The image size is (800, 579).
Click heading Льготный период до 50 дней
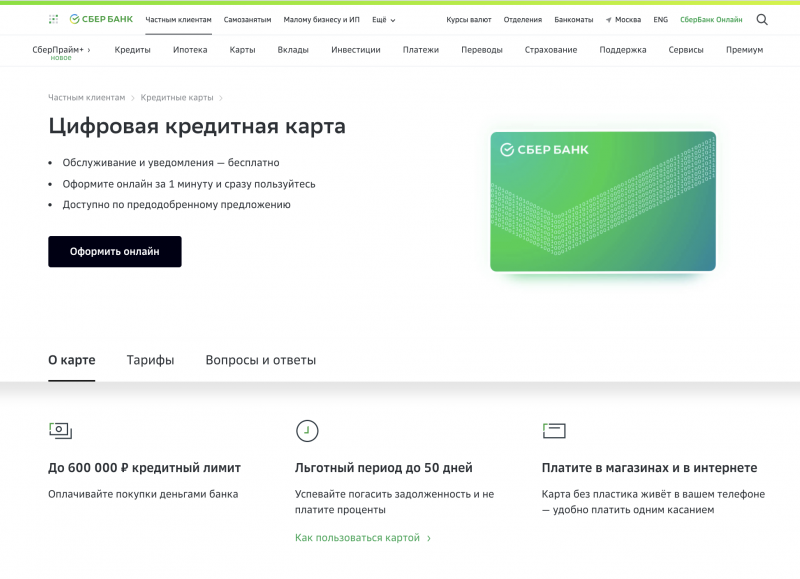coord(384,468)
